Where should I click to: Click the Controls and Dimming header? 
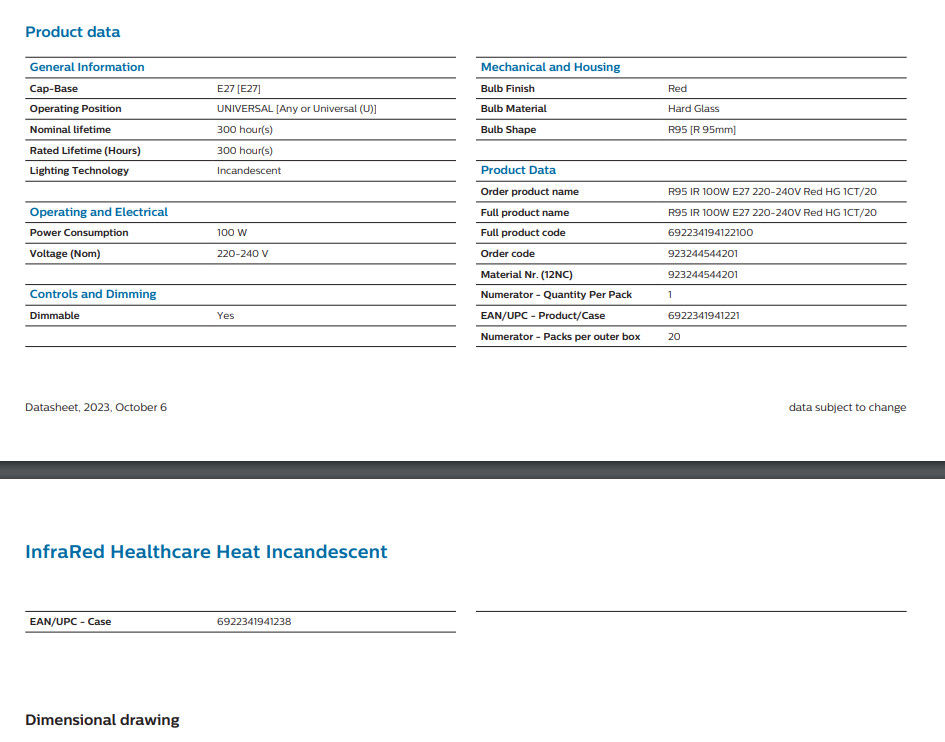(x=93, y=294)
